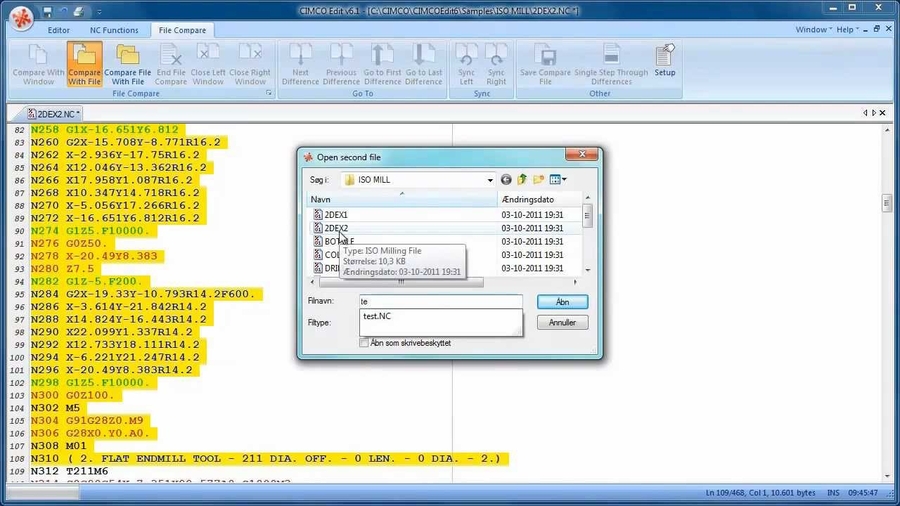
Task: Click the CIMCO application logo button
Action: pyautogui.click(x=19, y=20)
